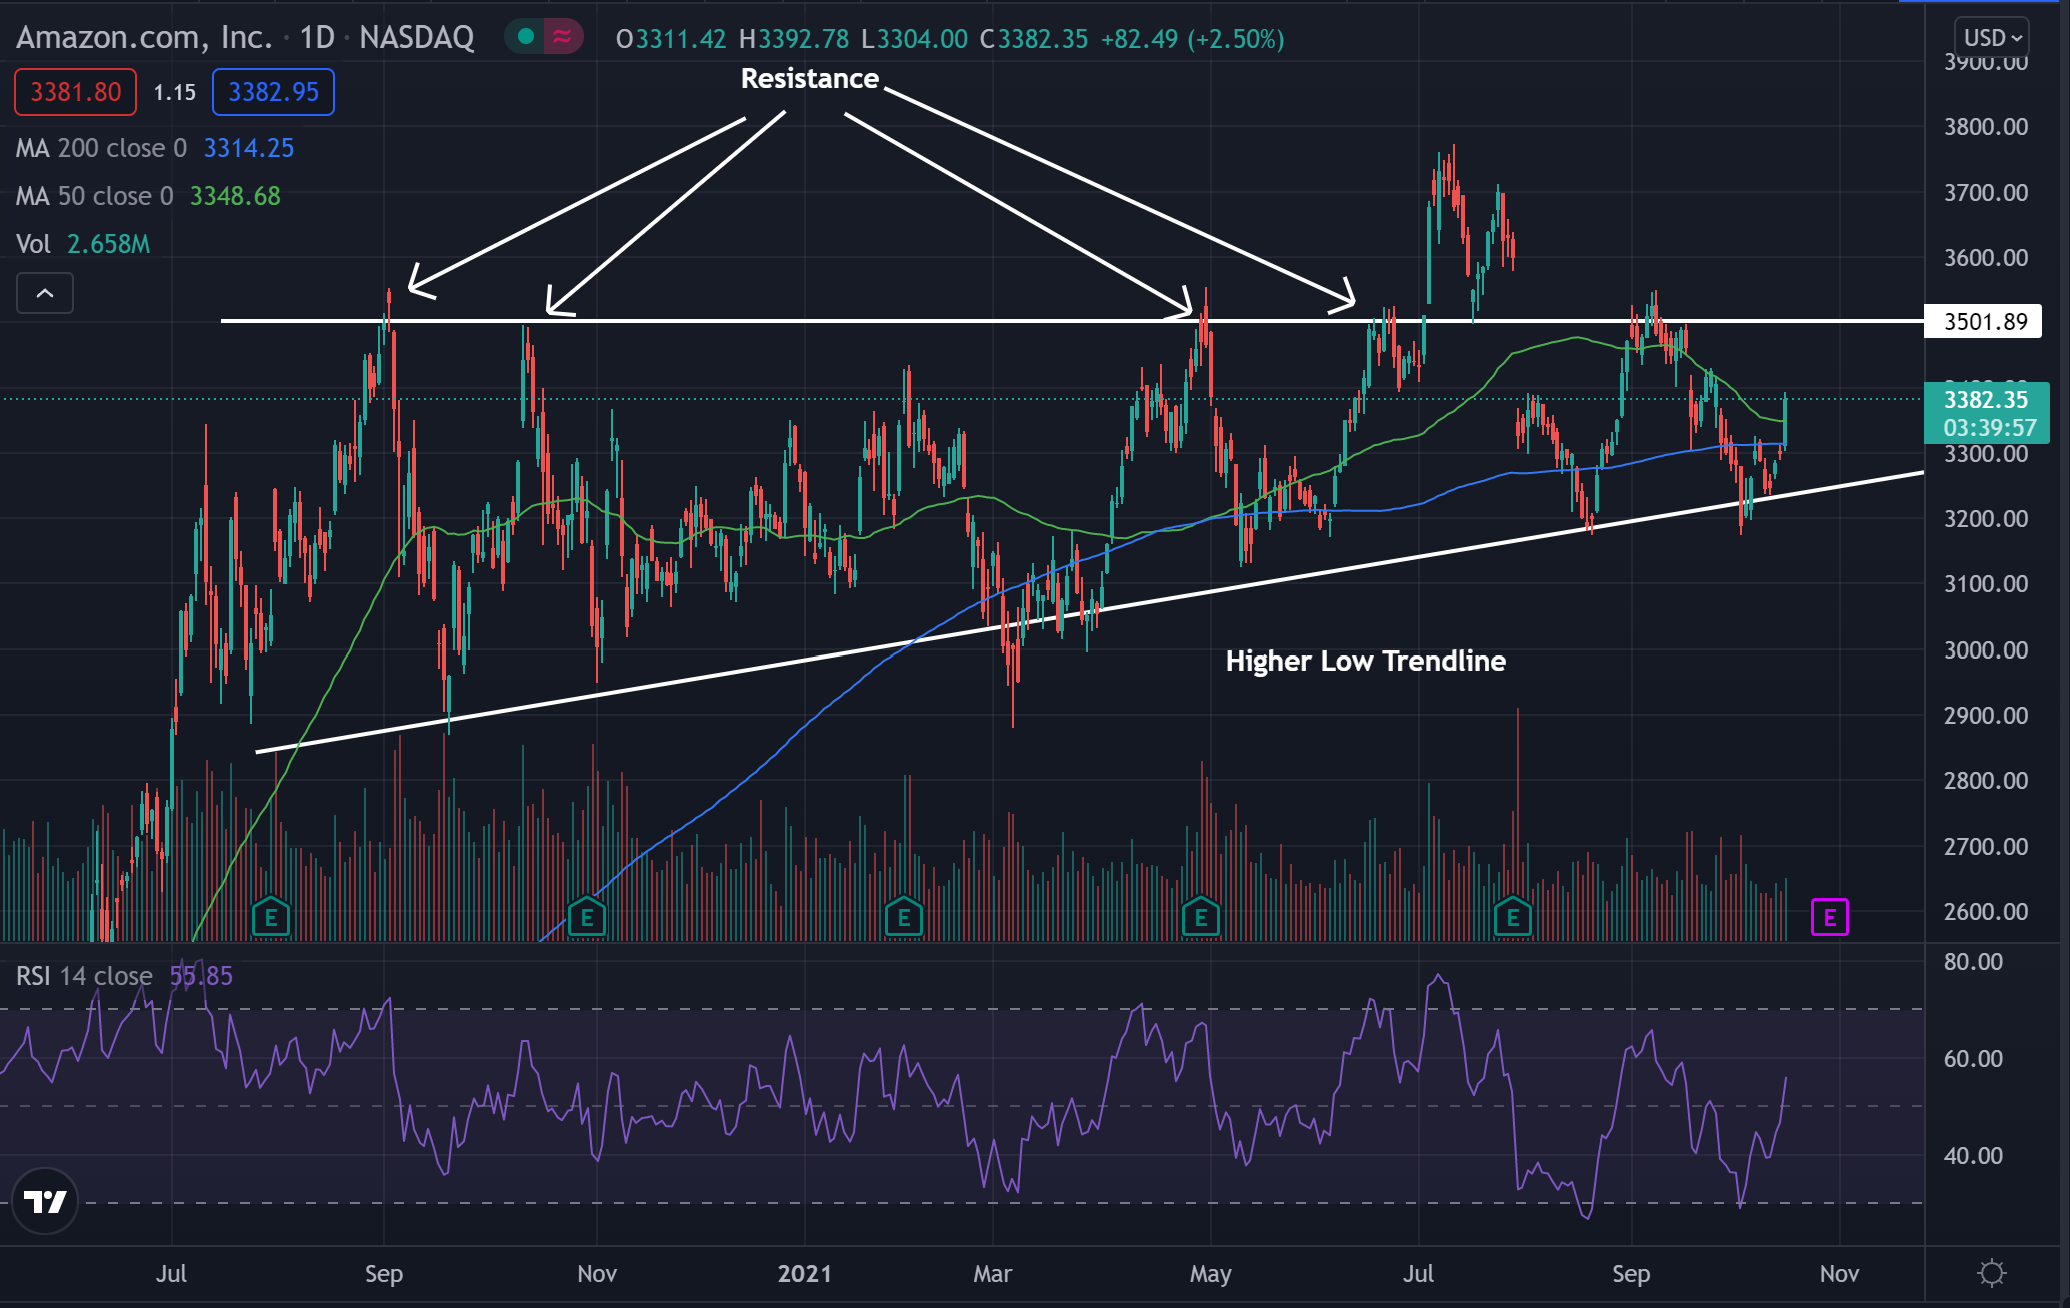2070x1308 pixels.
Task: Click the green market status dot icon
Action: click(x=525, y=38)
